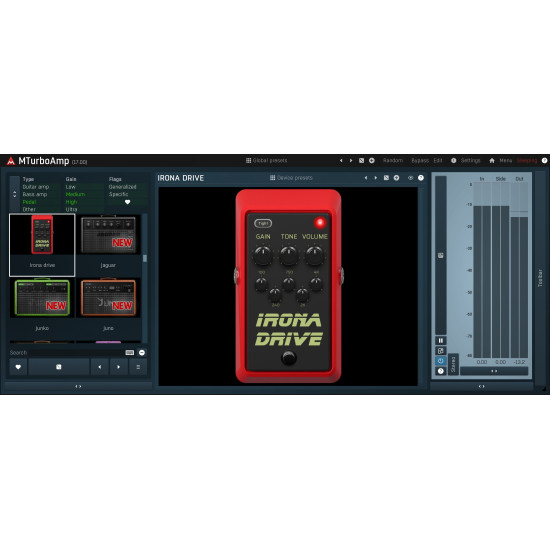Click the pedal footswitch button
The height and width of the screenshot is (550, 550).
point(289,358)
